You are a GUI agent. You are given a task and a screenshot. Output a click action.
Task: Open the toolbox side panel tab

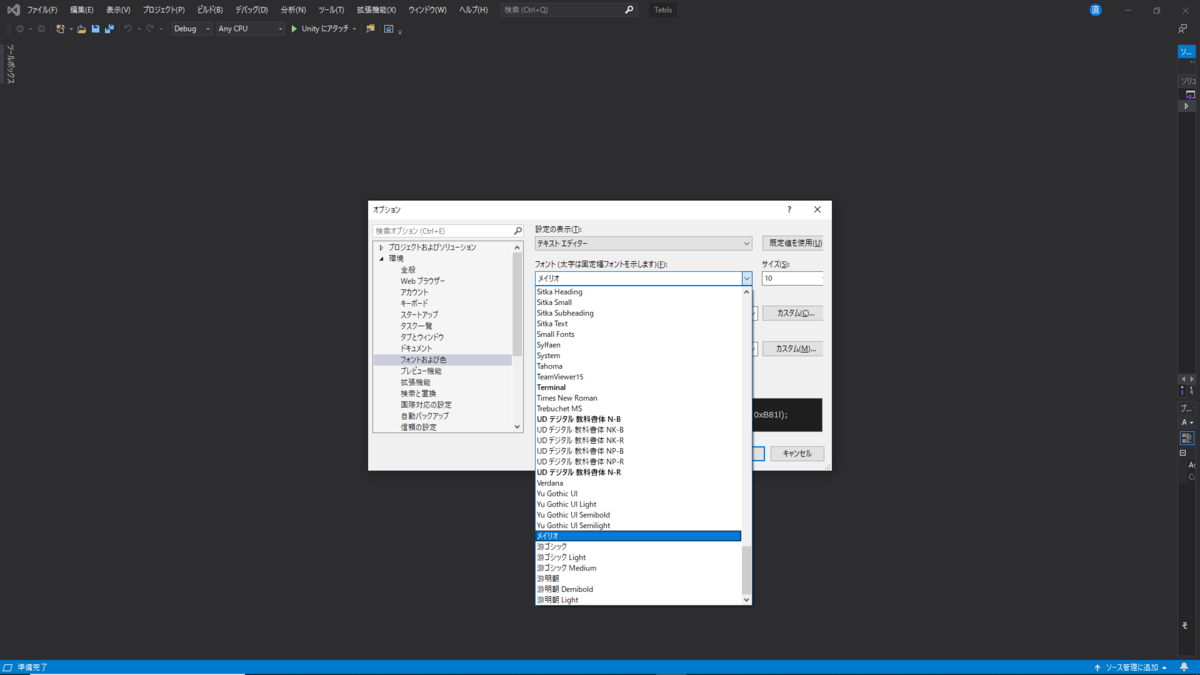pos(10,64)
